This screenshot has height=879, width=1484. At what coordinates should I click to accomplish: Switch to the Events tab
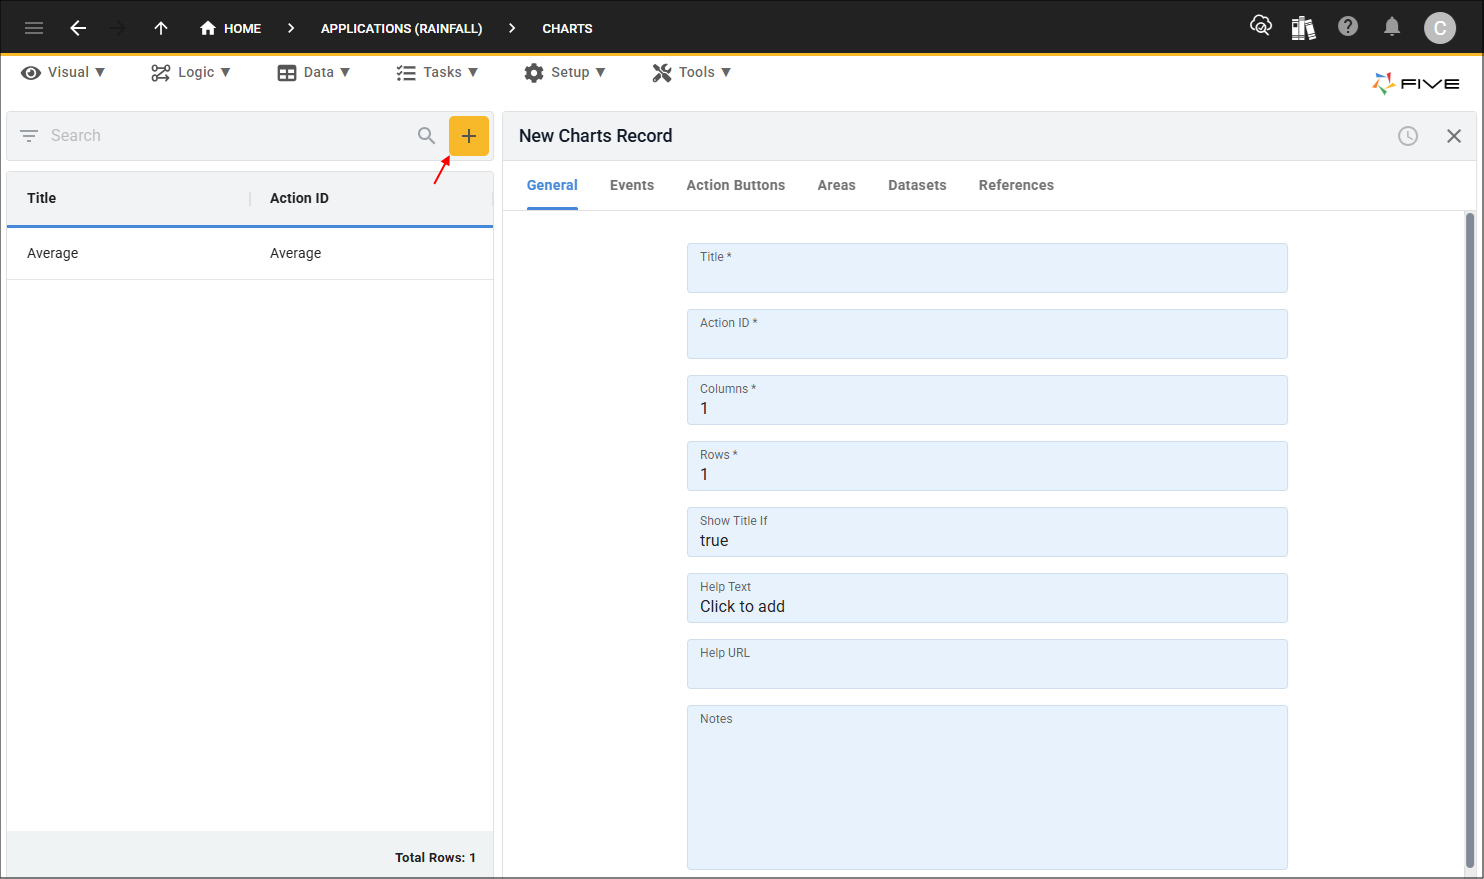631,185
